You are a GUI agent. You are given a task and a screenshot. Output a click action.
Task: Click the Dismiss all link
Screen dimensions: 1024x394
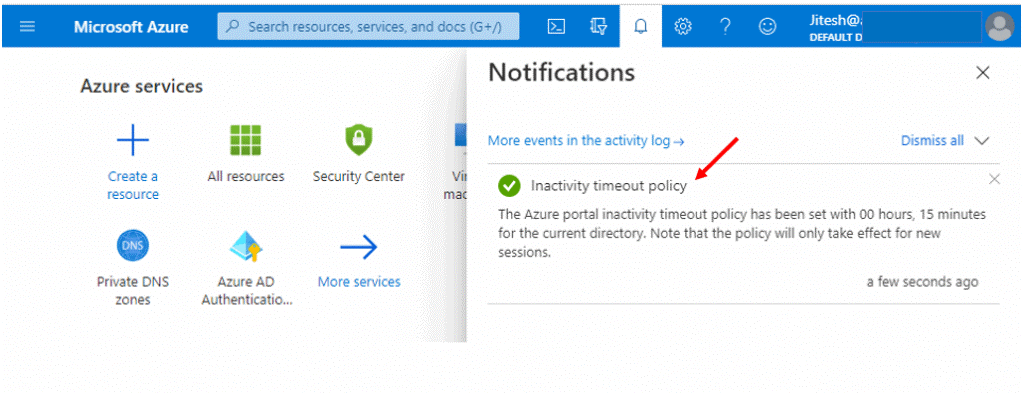(932, 140)
